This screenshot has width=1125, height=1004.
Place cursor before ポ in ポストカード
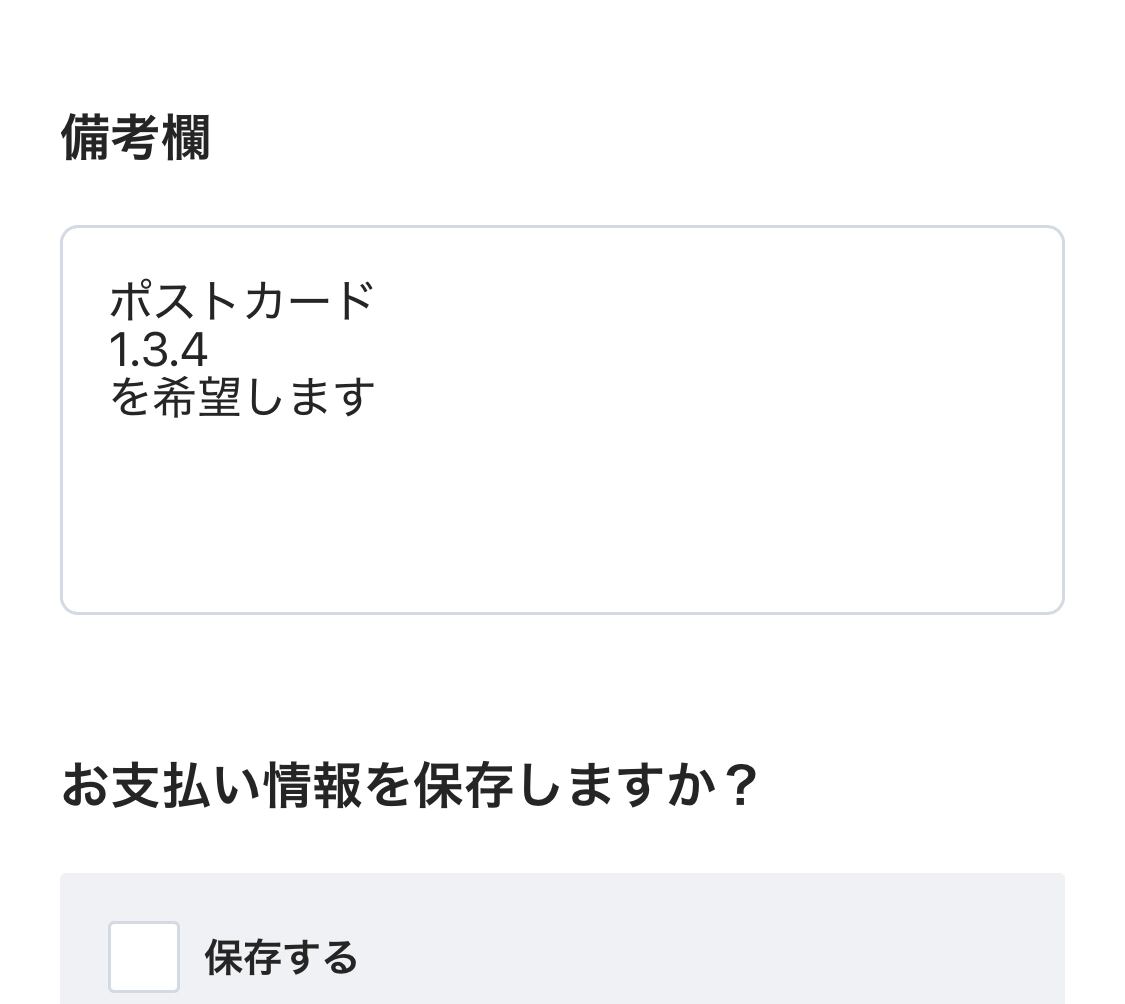110,300
